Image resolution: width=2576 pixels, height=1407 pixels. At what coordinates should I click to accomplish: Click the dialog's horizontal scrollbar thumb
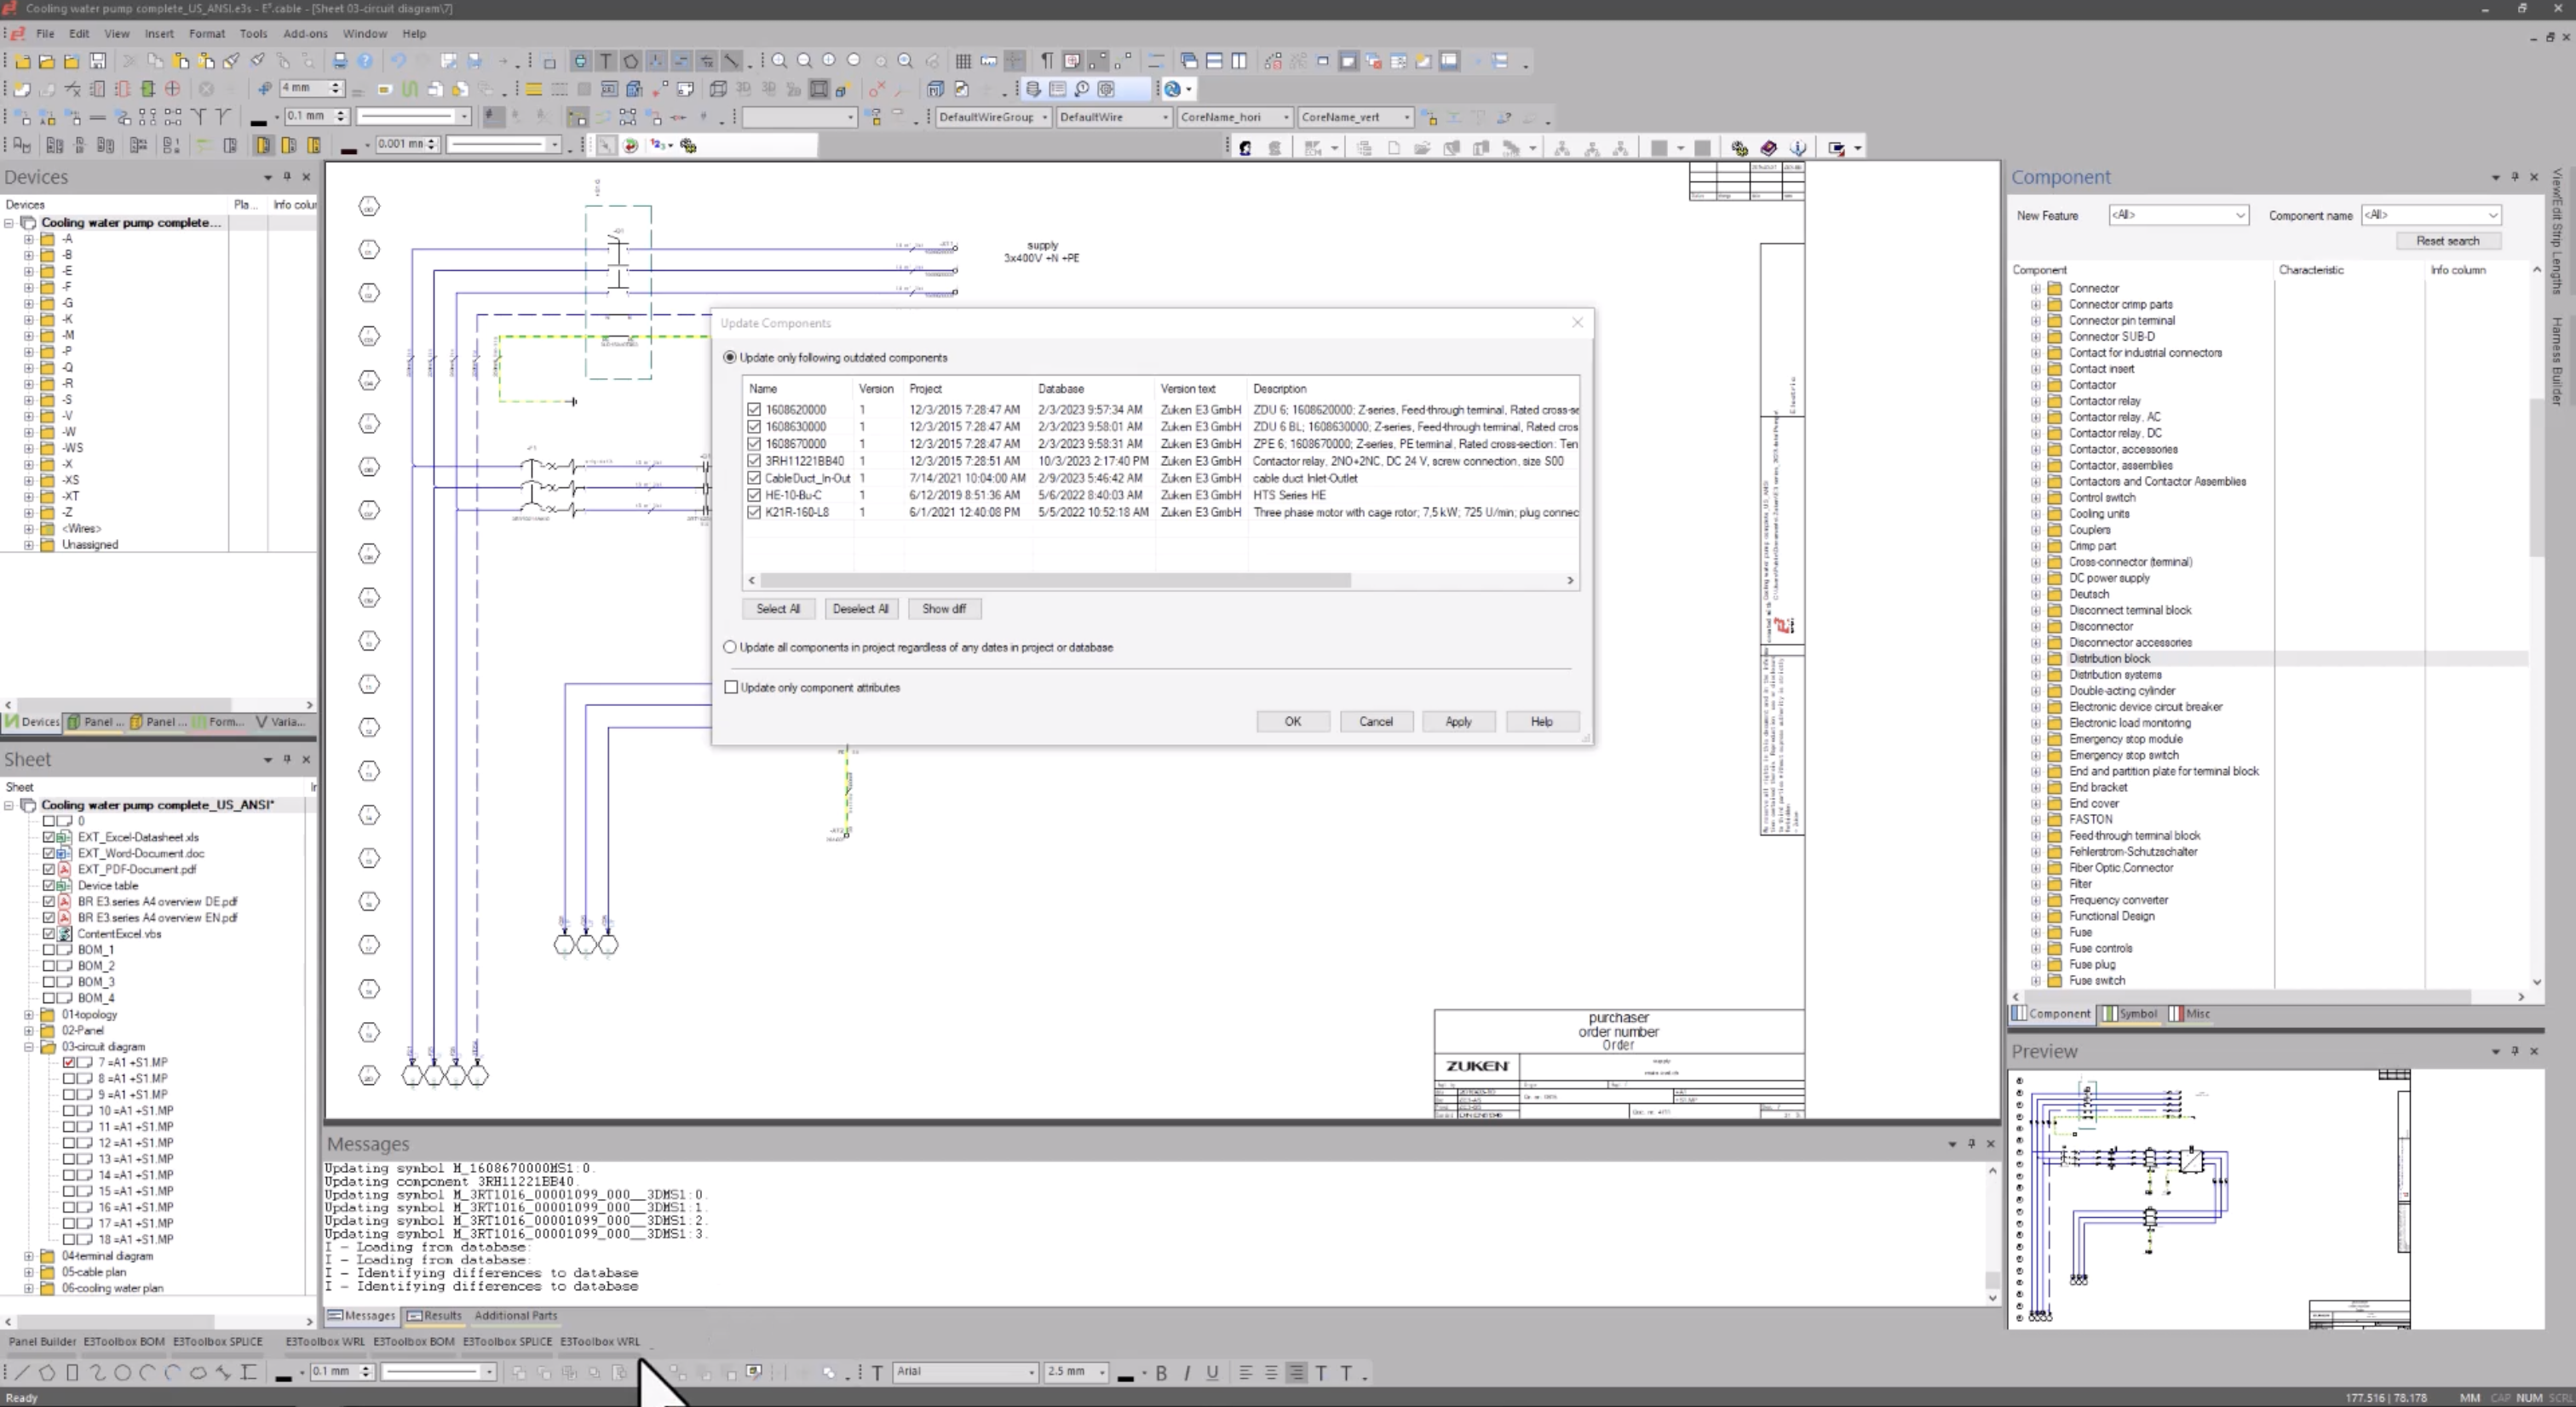click(x=1055, y=580)
